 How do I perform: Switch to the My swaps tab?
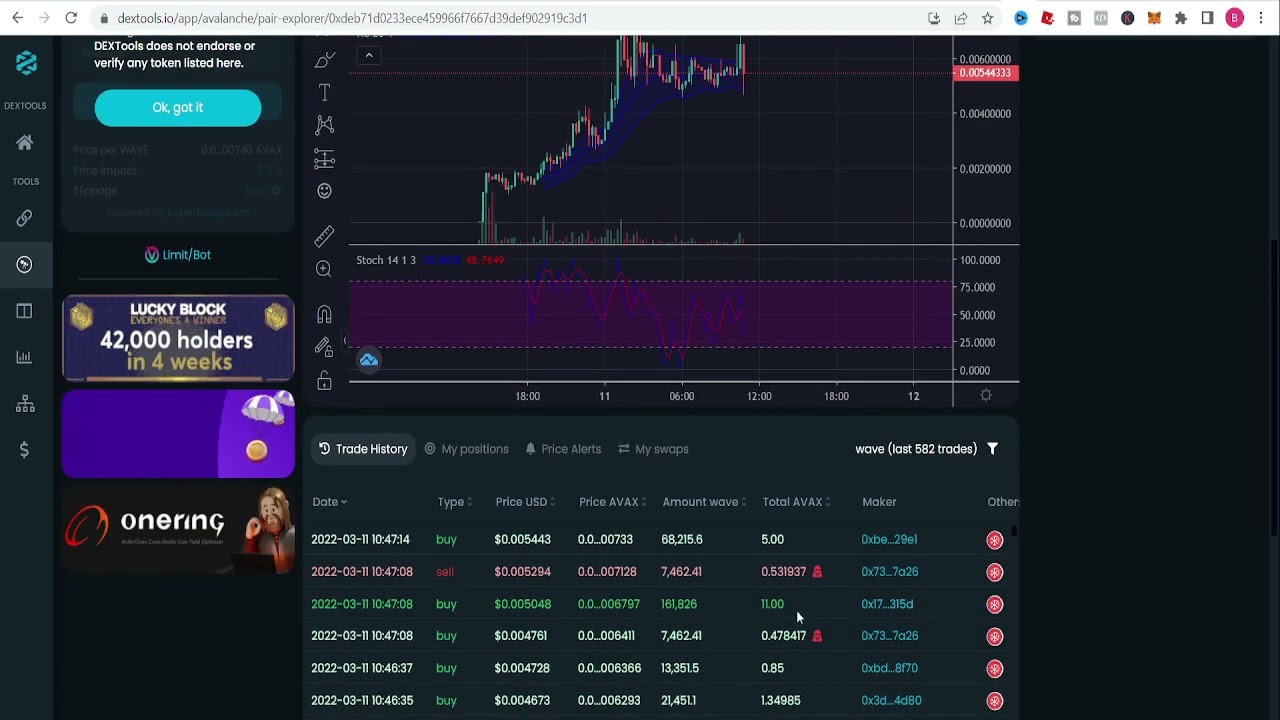(654, 449)
